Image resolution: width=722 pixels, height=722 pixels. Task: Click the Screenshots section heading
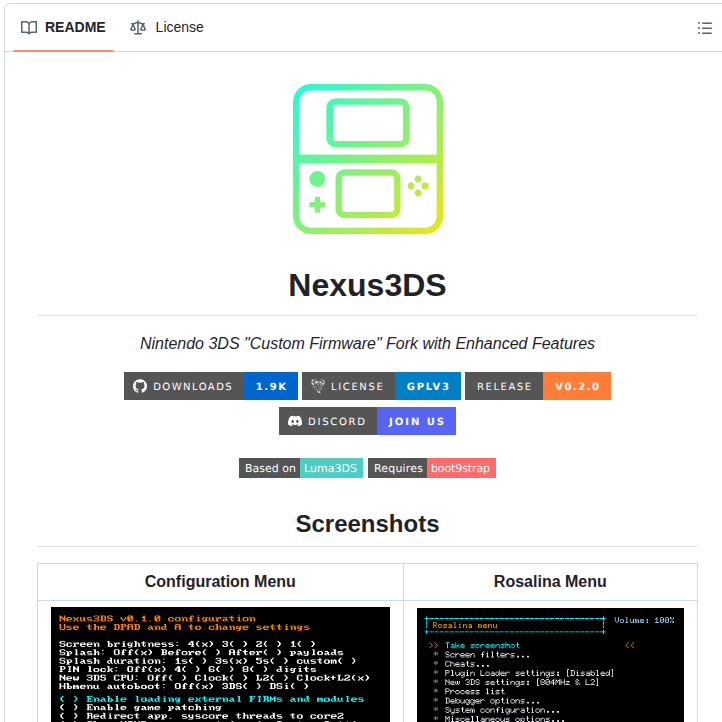[x=367, y=524]
